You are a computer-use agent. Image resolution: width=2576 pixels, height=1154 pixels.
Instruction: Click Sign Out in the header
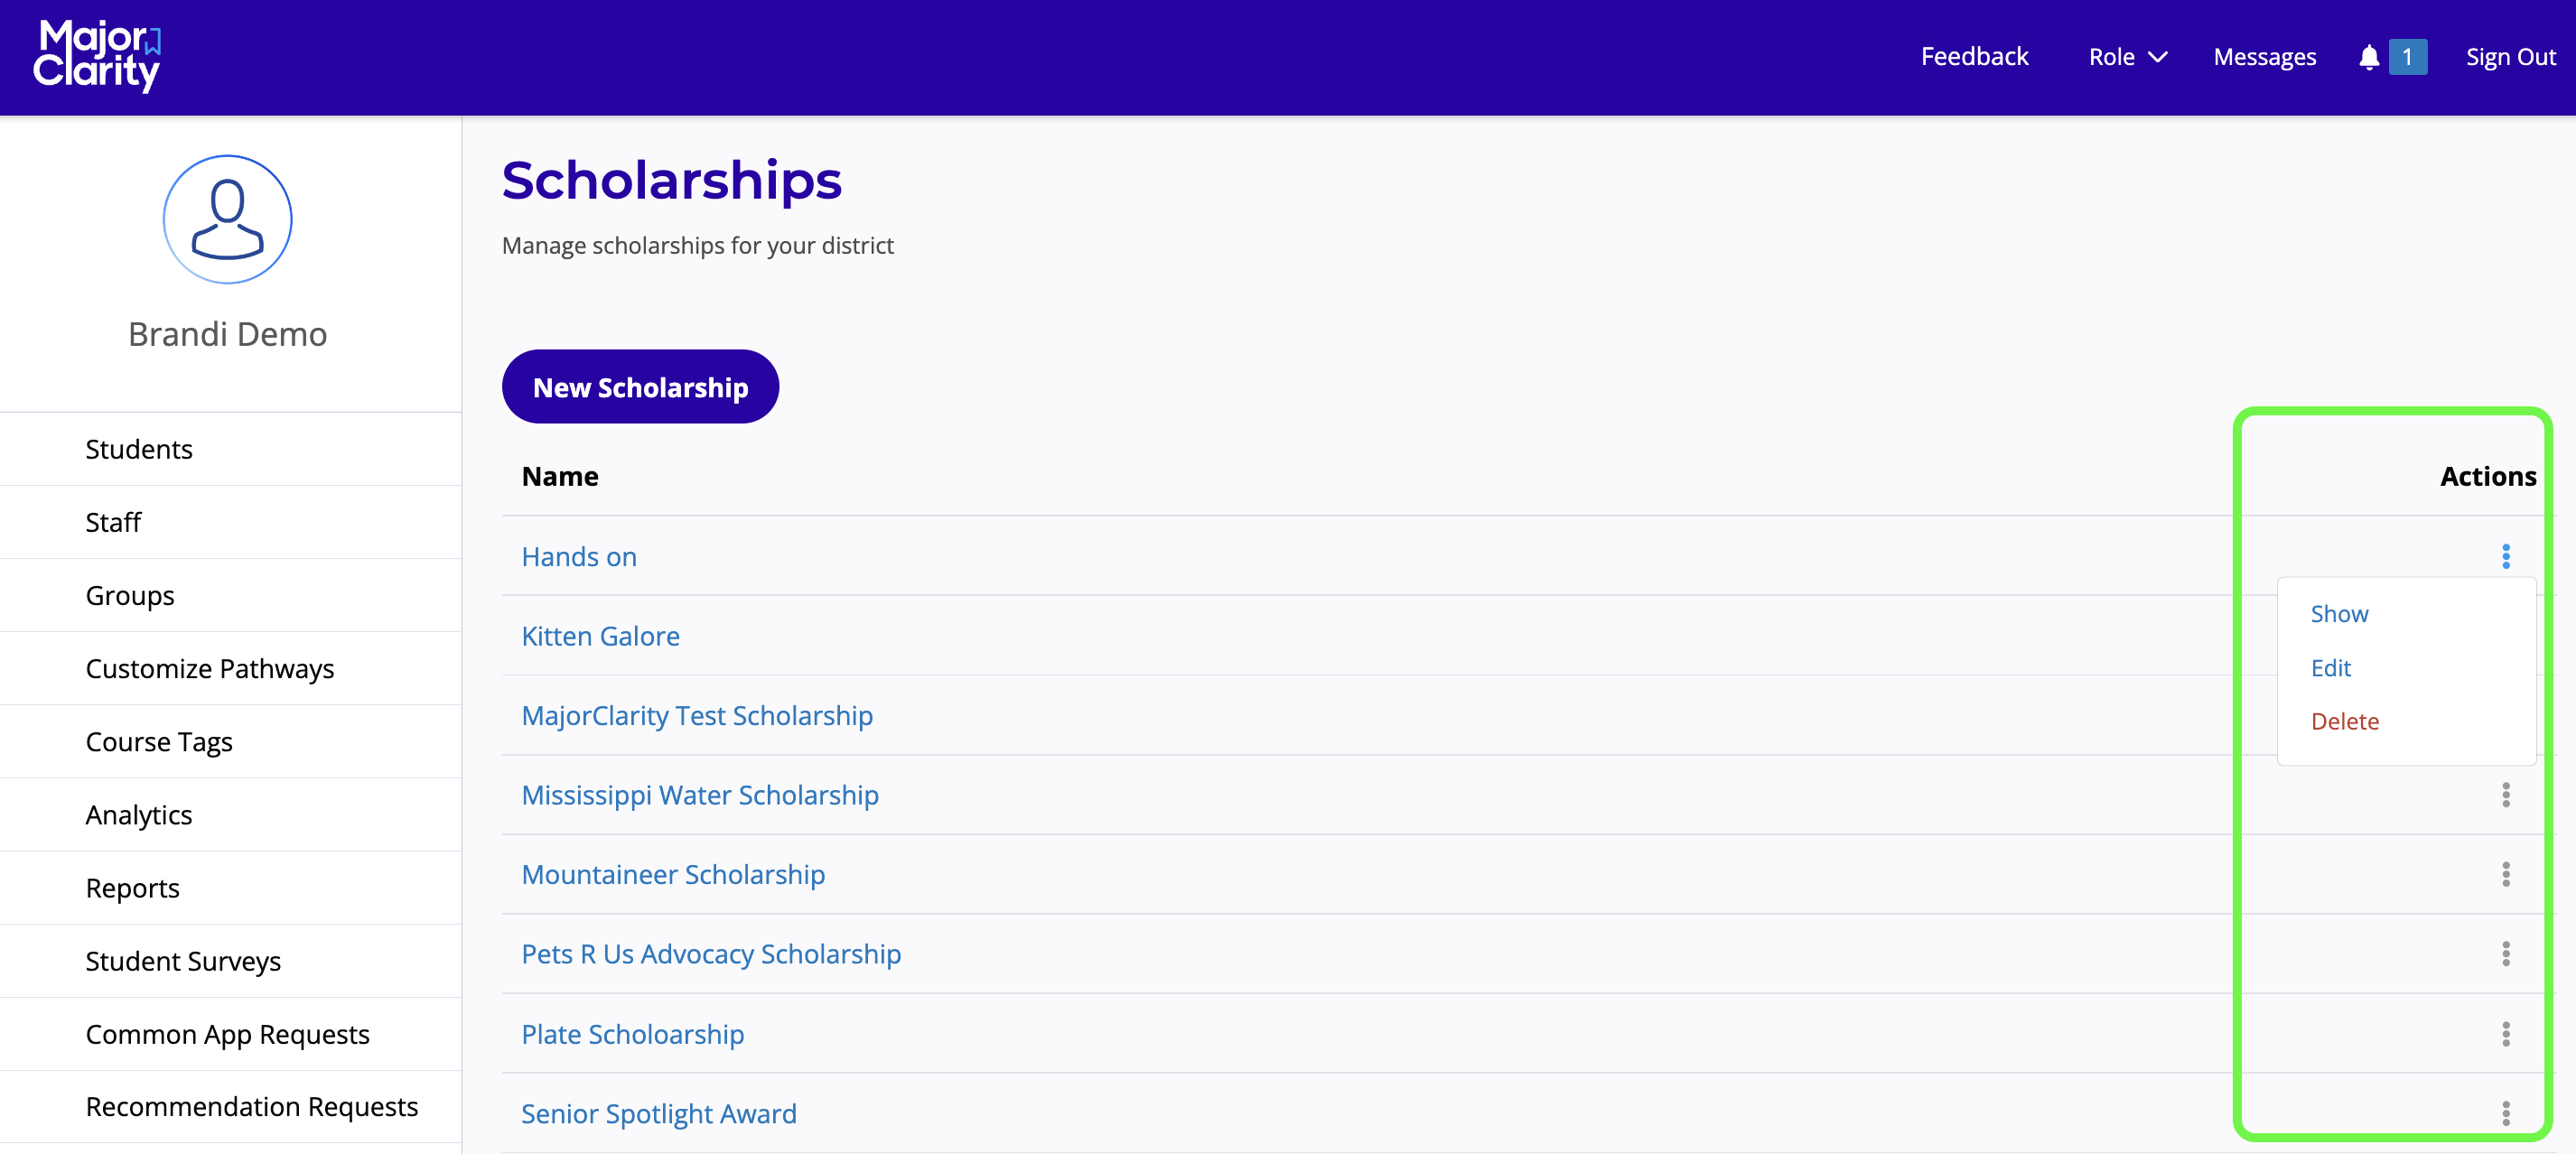point(2510,57)
